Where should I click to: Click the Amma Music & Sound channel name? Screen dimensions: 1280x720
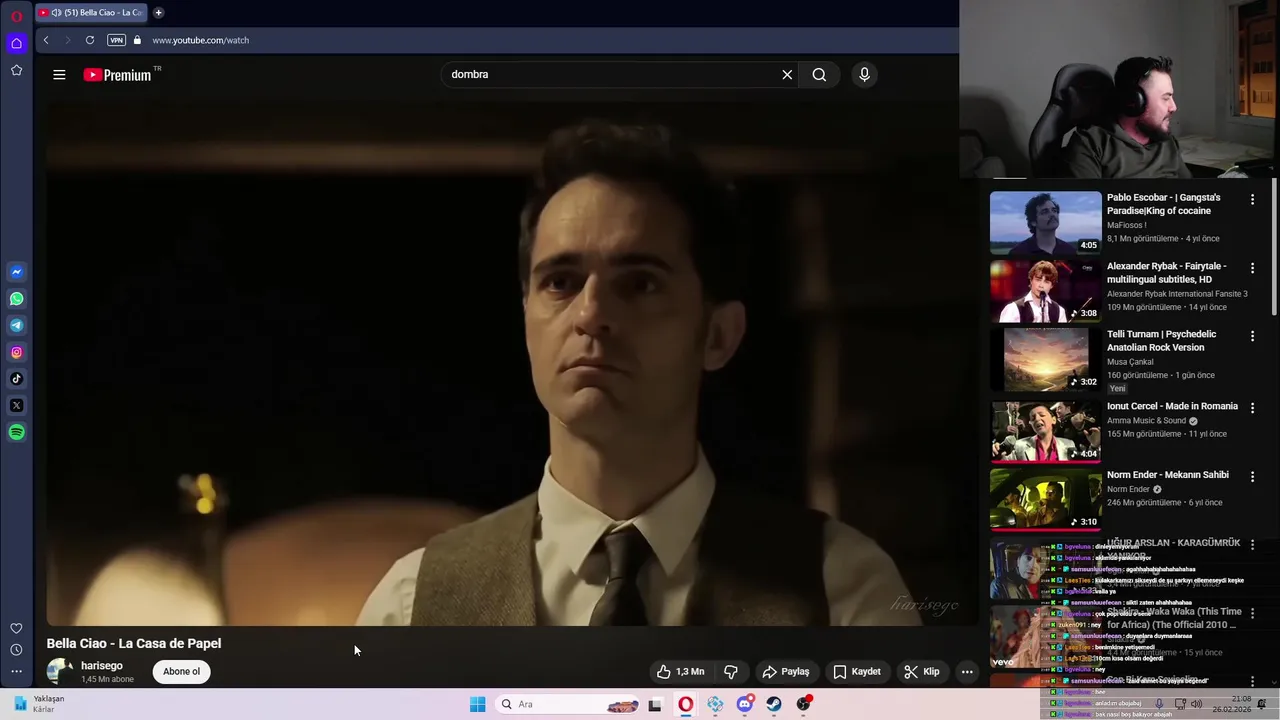[1146, 421]
